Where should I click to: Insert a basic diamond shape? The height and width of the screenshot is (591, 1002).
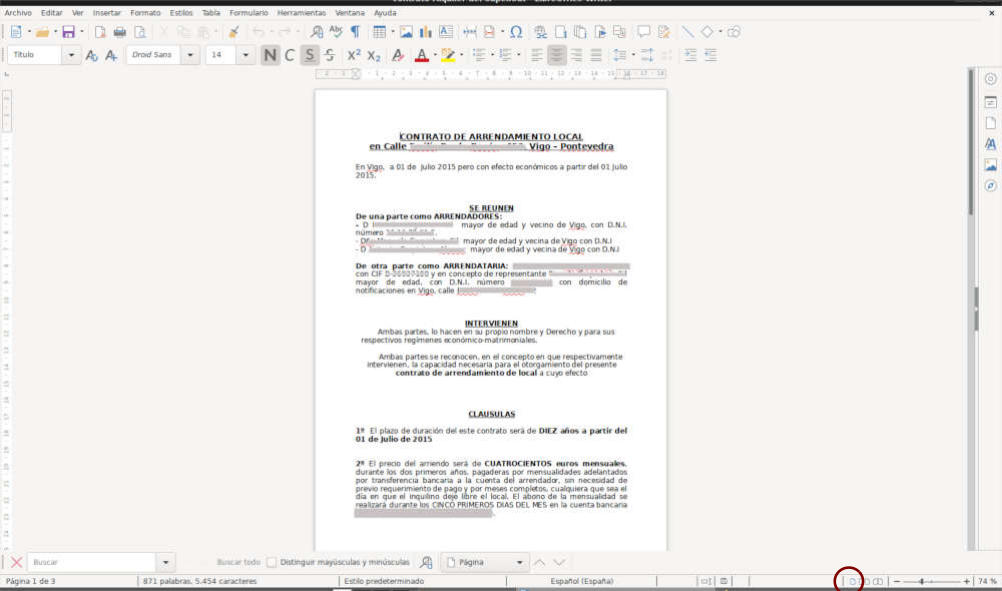pos(707,32)
